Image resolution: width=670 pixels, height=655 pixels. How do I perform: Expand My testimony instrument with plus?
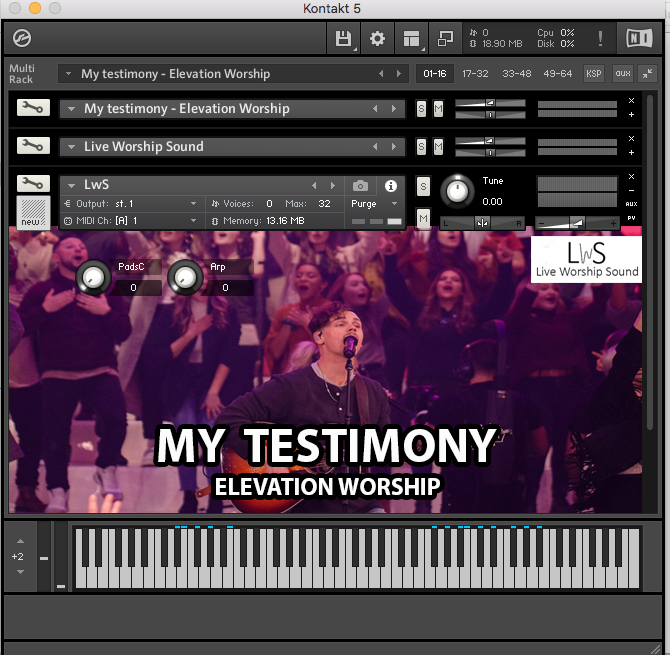pos(631,115)
